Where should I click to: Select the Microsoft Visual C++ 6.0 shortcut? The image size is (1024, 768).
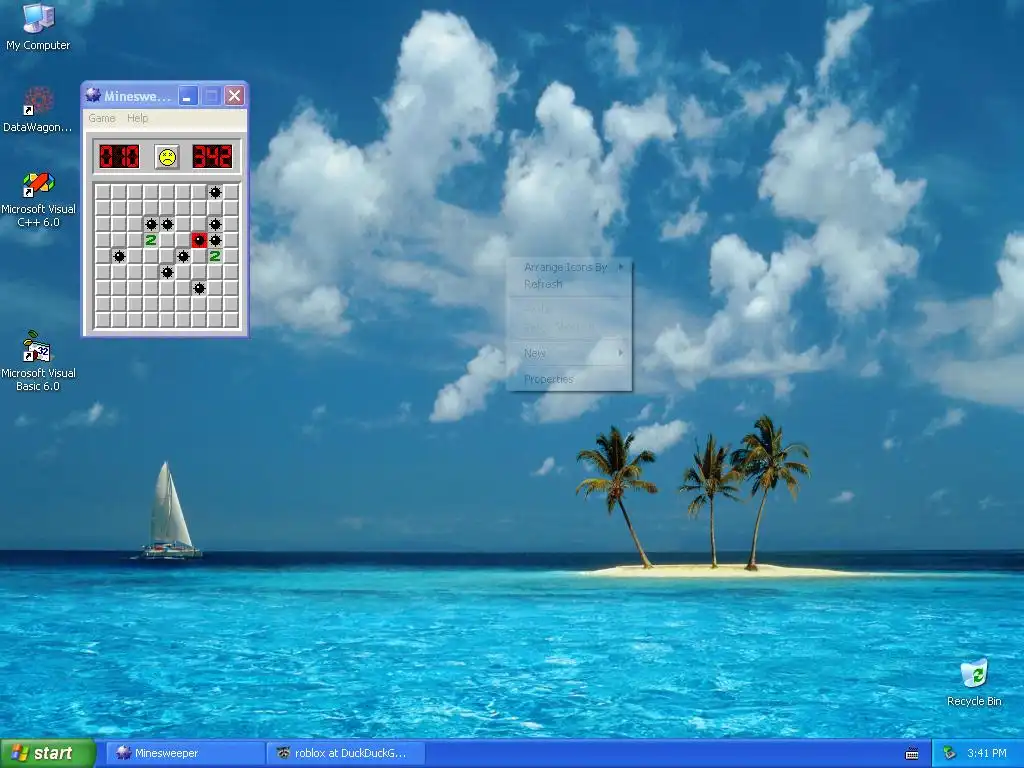point(38,200)
